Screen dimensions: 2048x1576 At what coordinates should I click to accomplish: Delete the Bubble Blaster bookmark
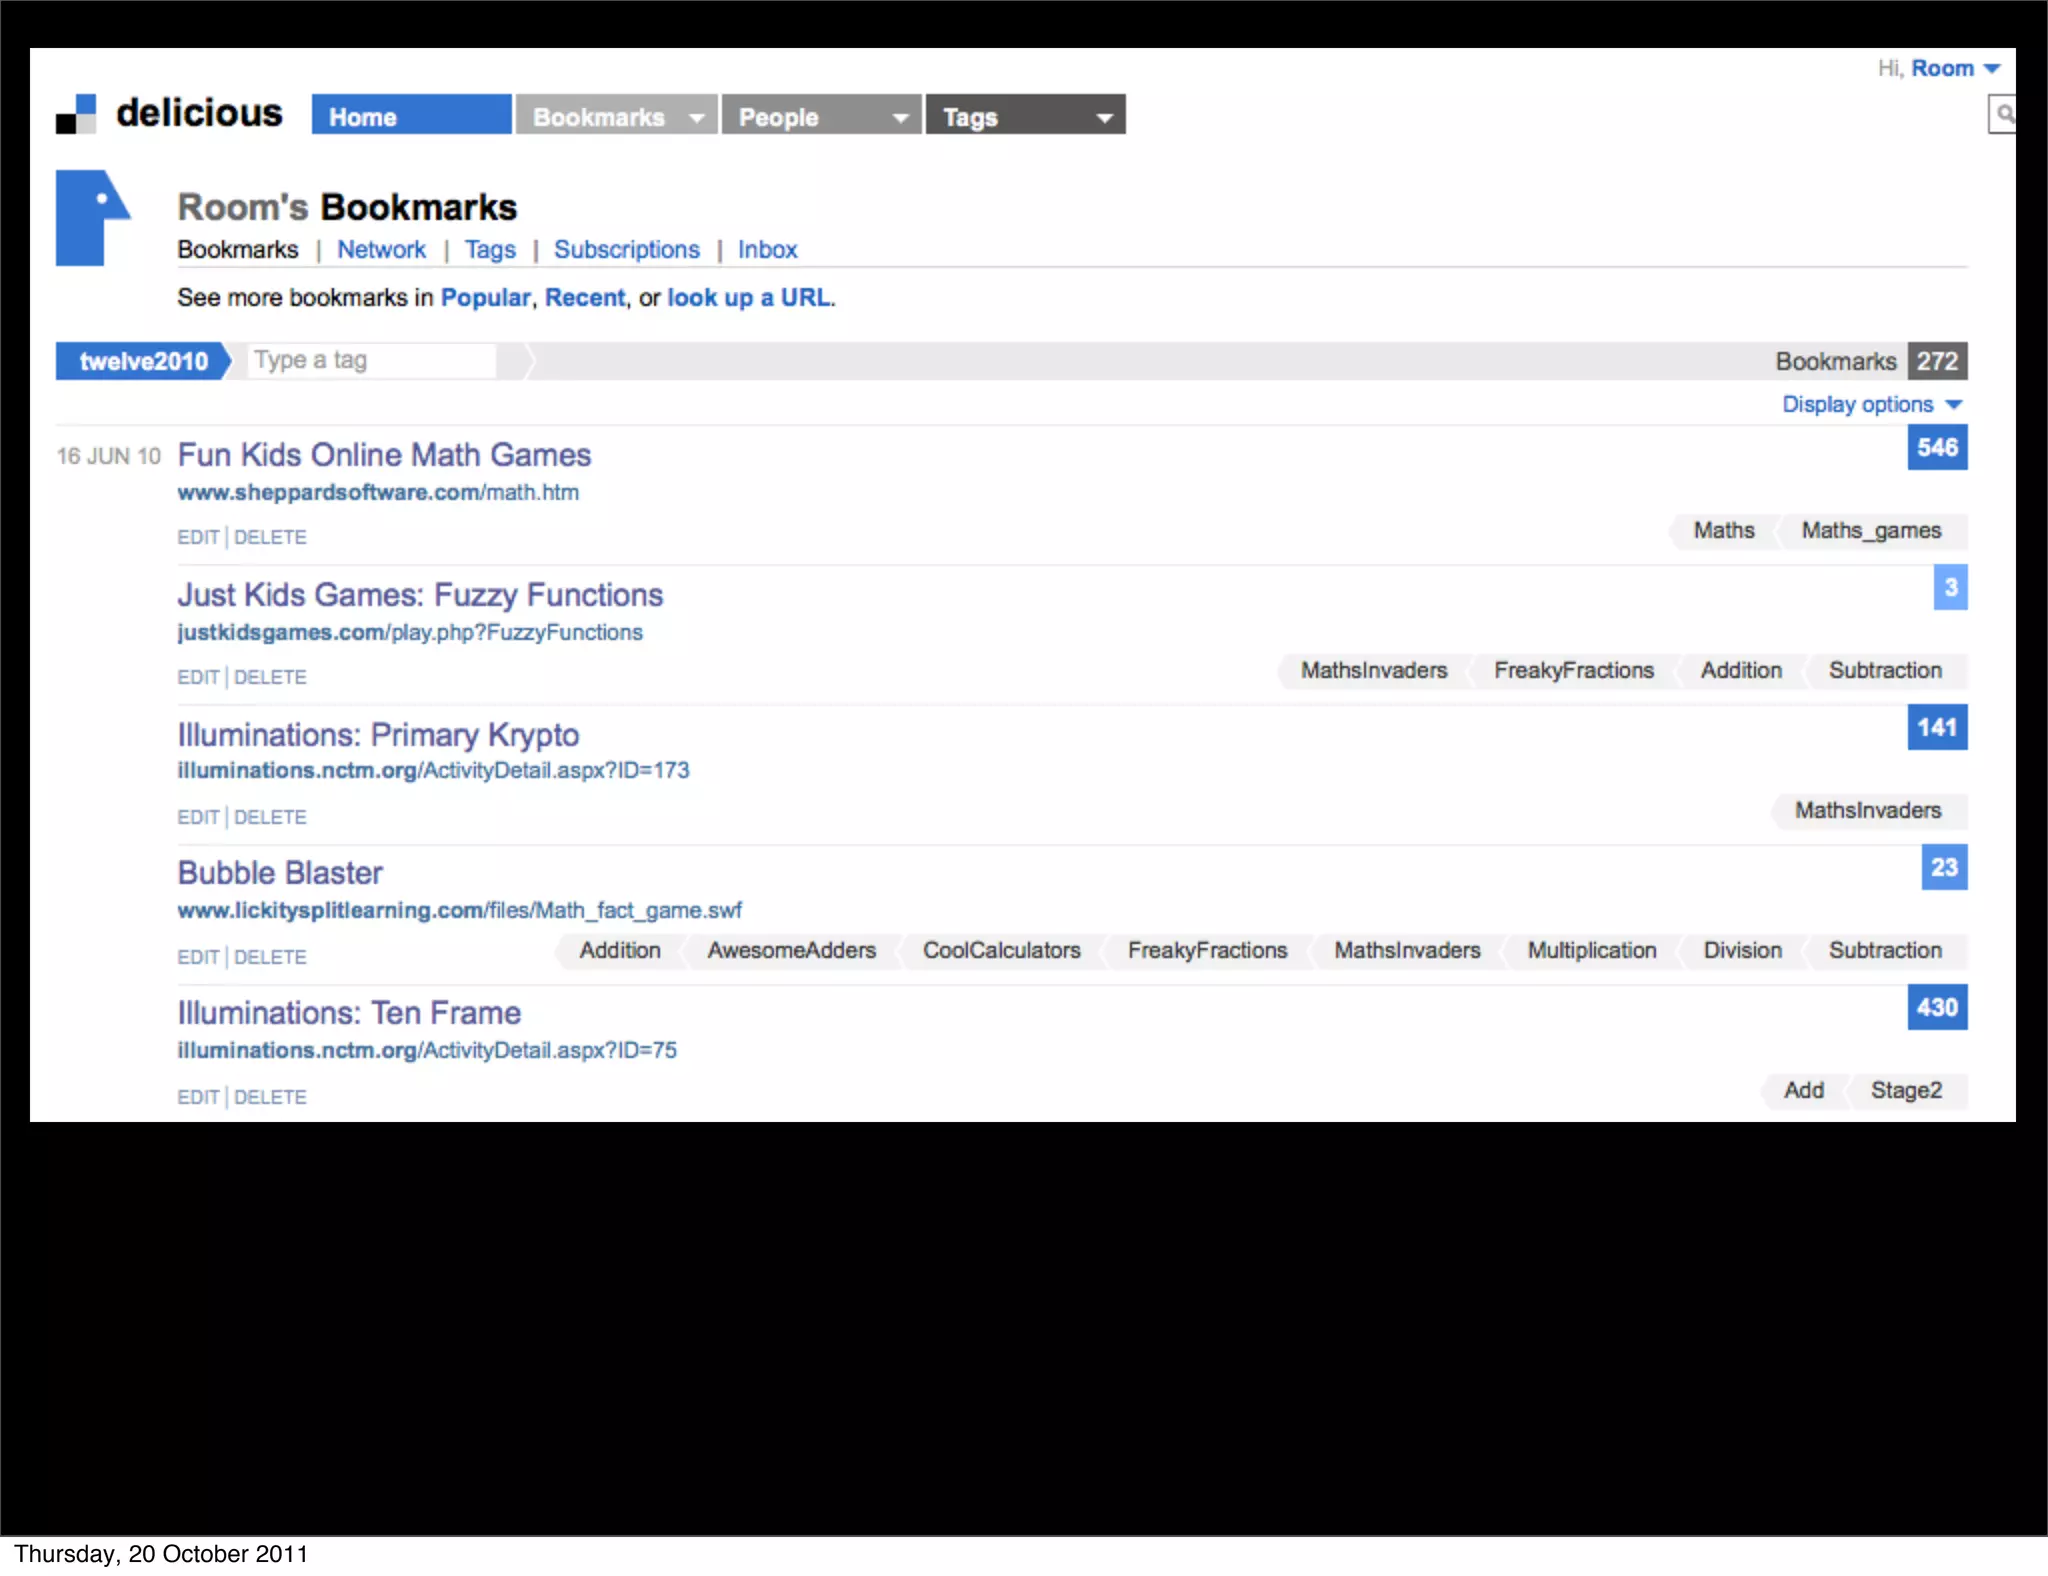coord(270,957)
